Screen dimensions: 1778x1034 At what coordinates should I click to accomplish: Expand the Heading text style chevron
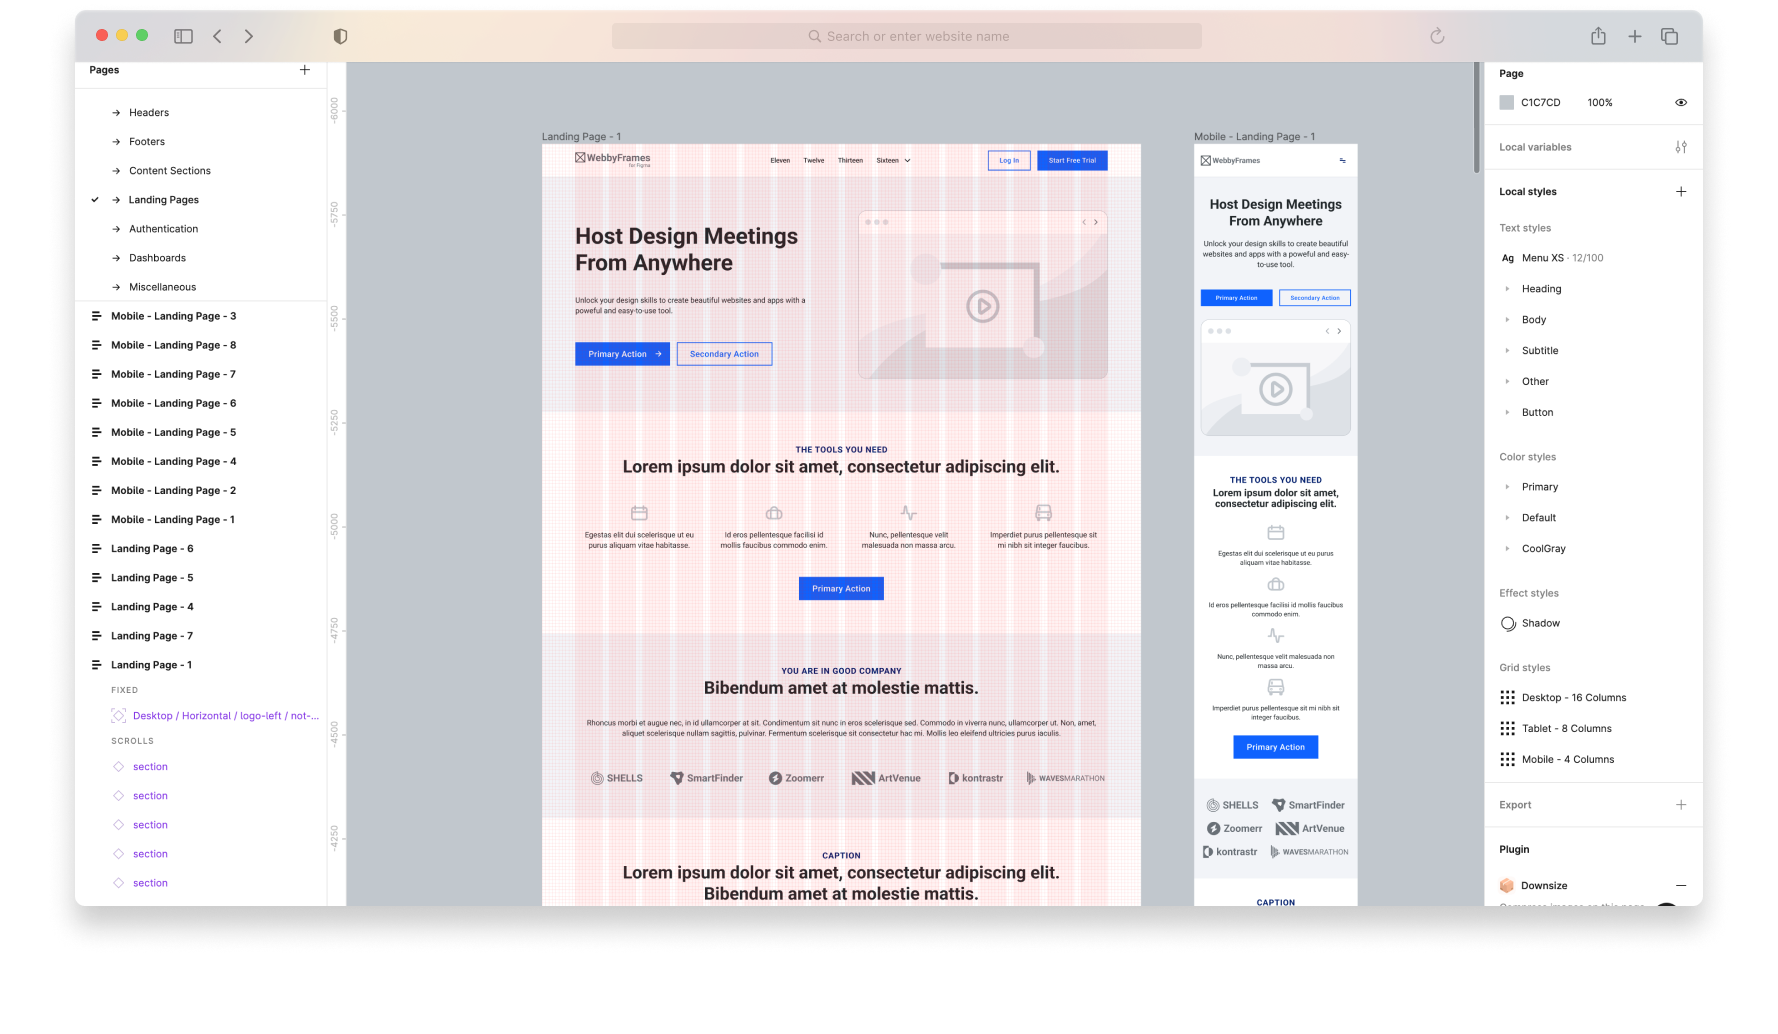[1508, 288]
